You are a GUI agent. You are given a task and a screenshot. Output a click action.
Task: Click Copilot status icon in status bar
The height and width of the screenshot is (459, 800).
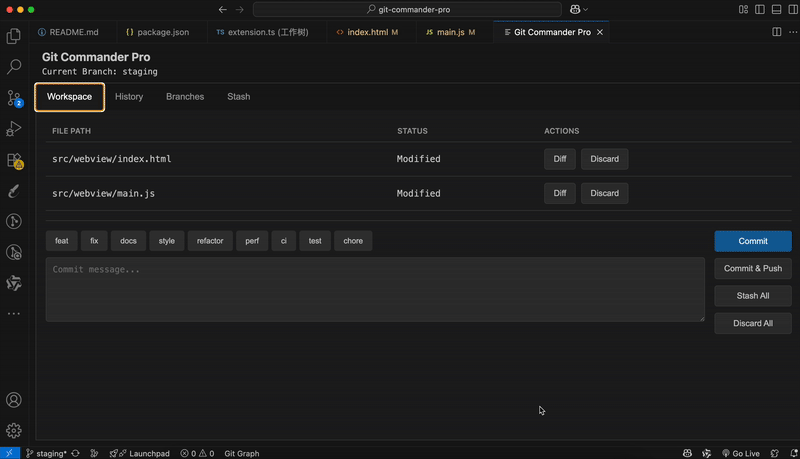(687, 453)
